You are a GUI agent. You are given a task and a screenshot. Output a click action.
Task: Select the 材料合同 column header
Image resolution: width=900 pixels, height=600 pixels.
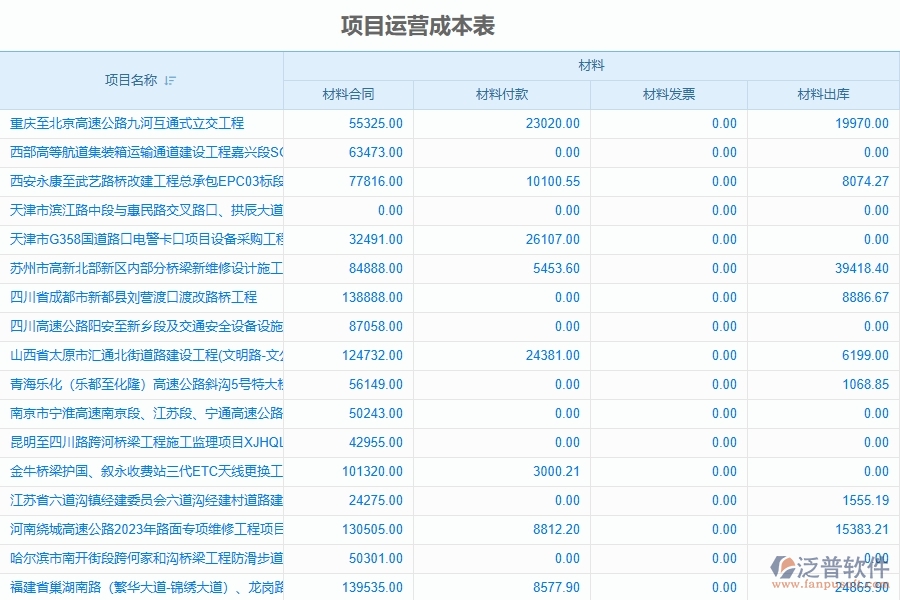coord(348,94)
